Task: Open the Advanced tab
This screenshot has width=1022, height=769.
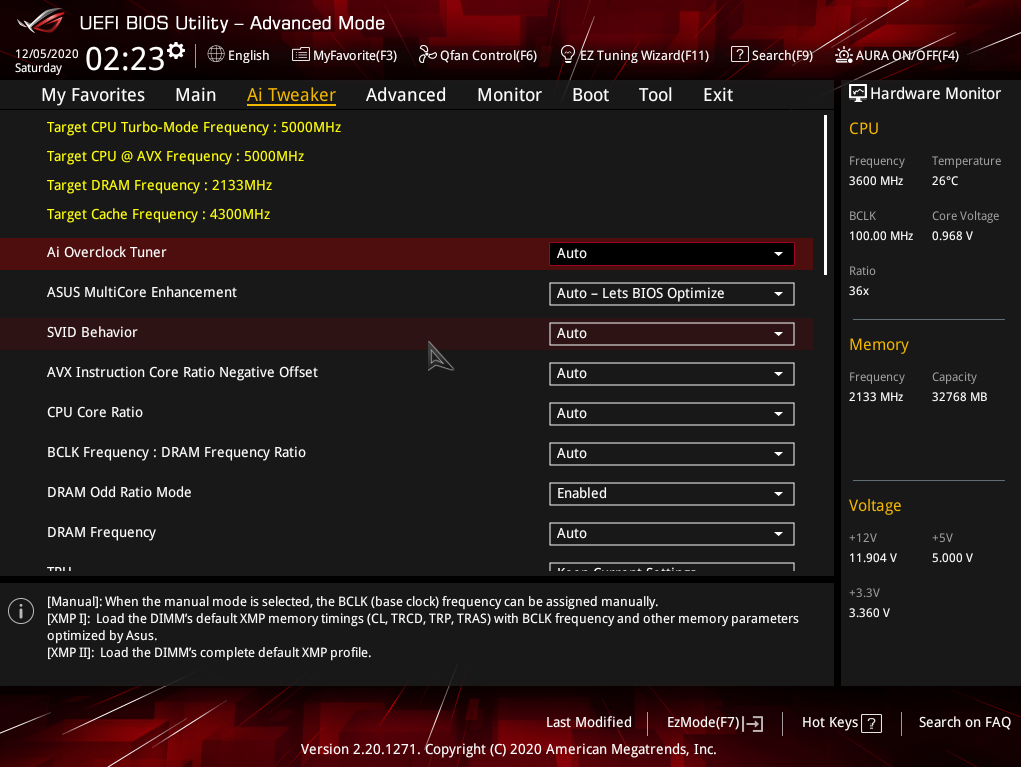Action: click(x=405, y=95)
